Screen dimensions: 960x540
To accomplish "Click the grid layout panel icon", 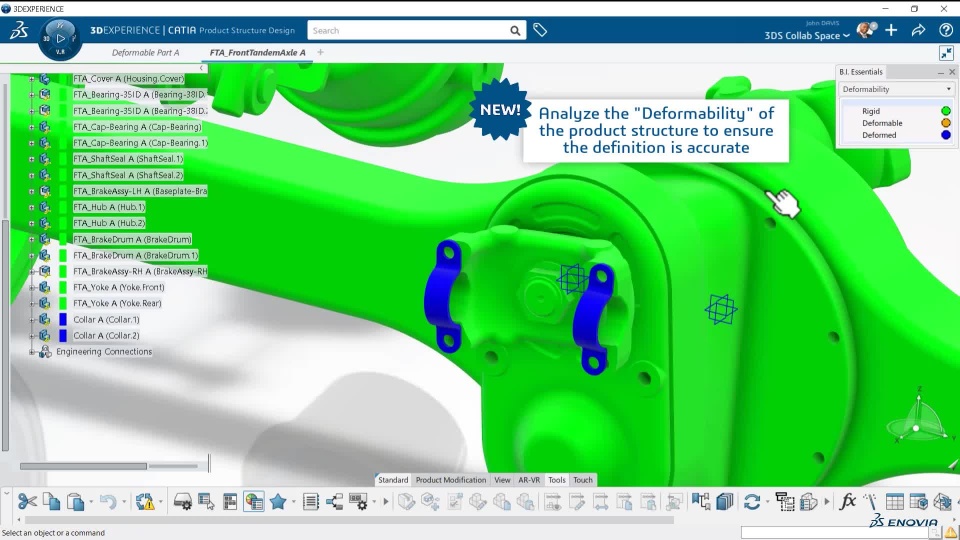I will pos(230,502).
